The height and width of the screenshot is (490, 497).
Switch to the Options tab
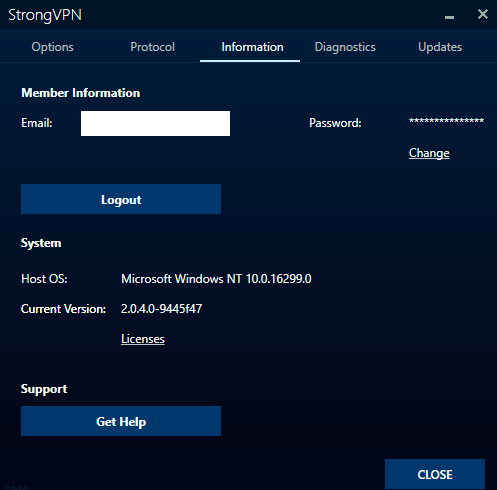coord(52,47)
